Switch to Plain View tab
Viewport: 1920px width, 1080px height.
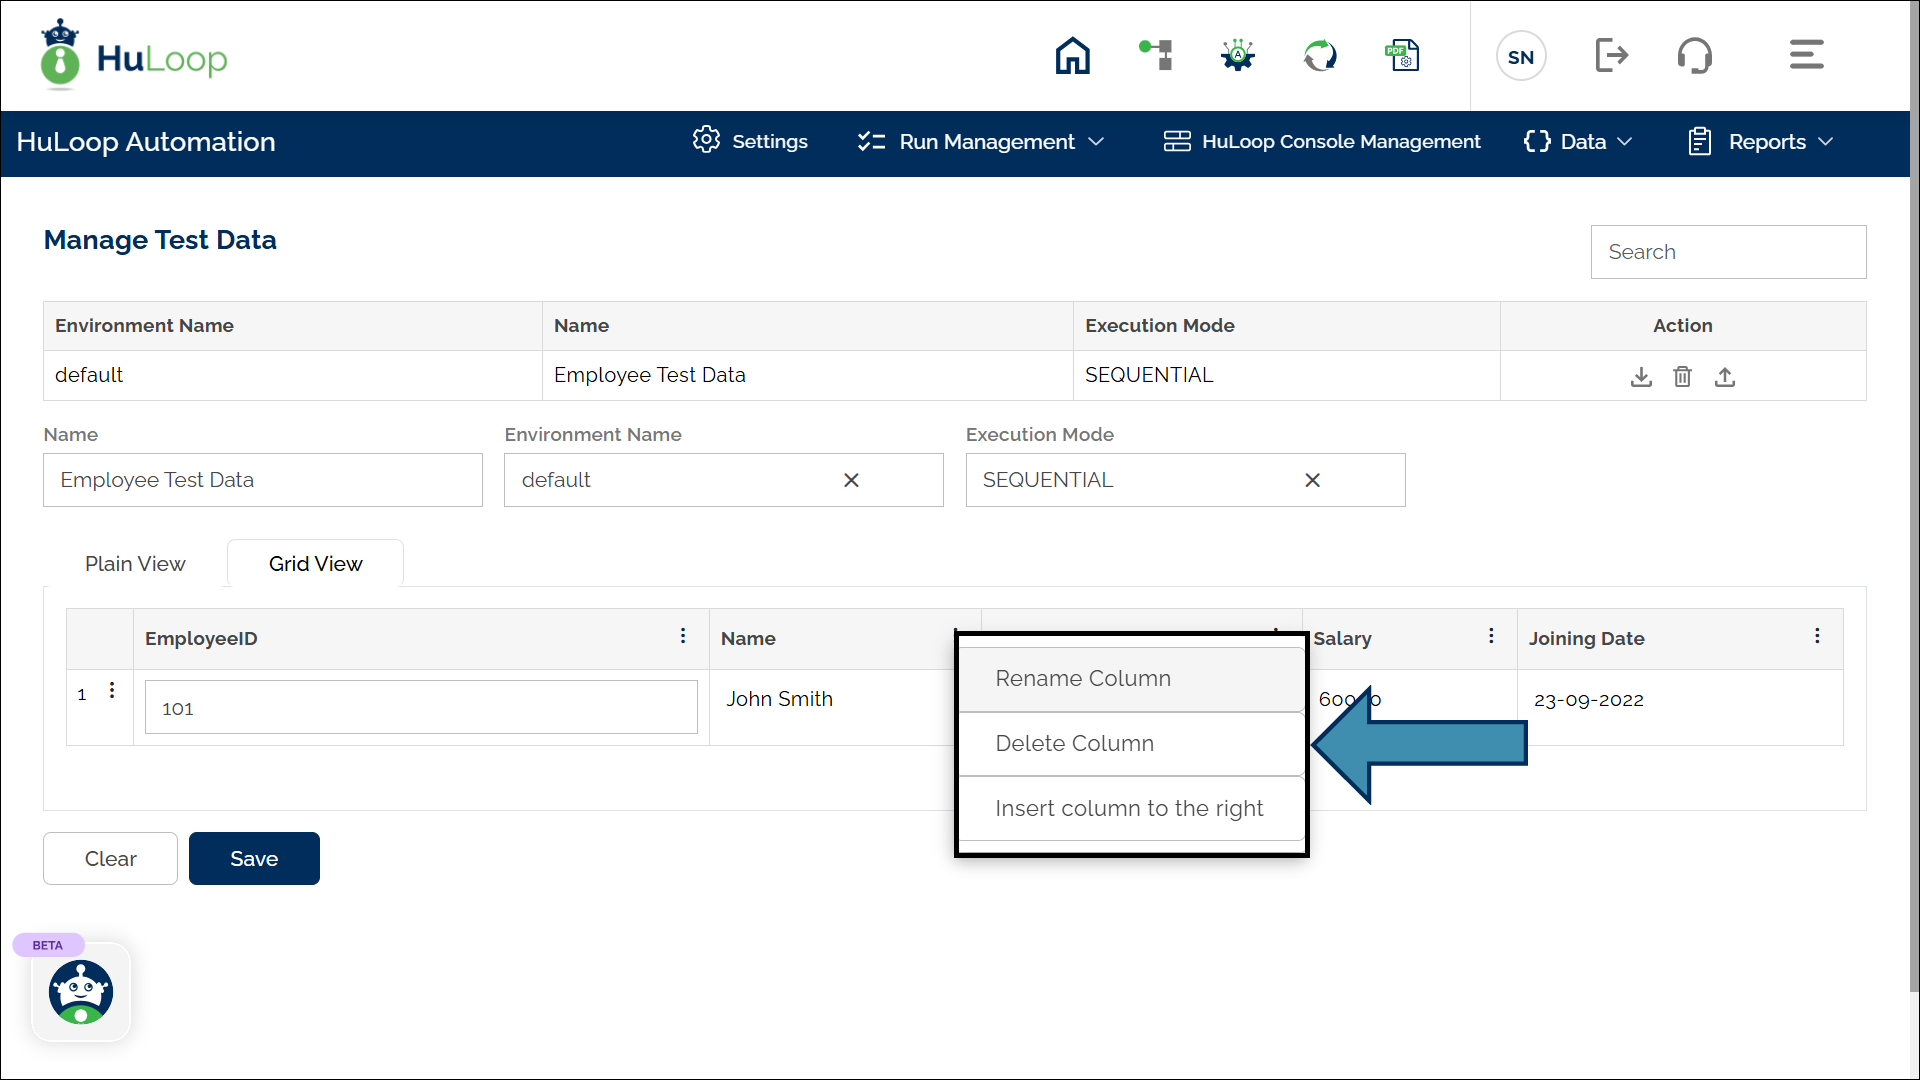[x=135, y=564]
